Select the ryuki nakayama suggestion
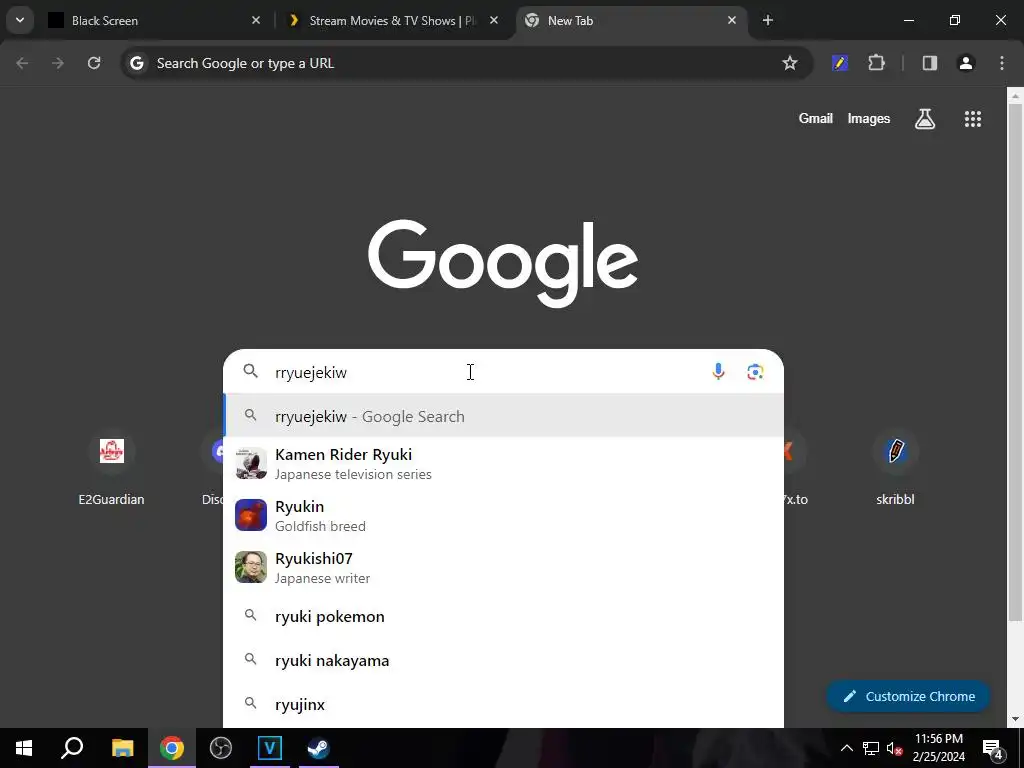Viewport: 1024px width, 768px height. click(504, 660)
